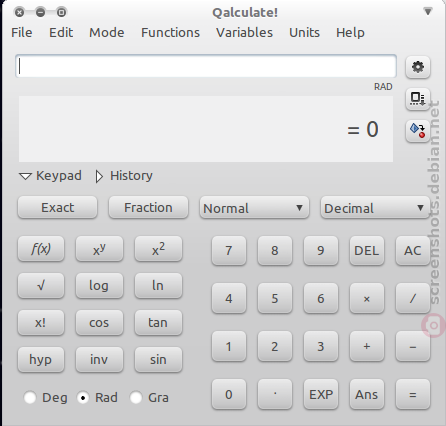Click the multiplication × key
Viewport: 446px width, 426px height.
pyautogui.click(x=367, y=299)
